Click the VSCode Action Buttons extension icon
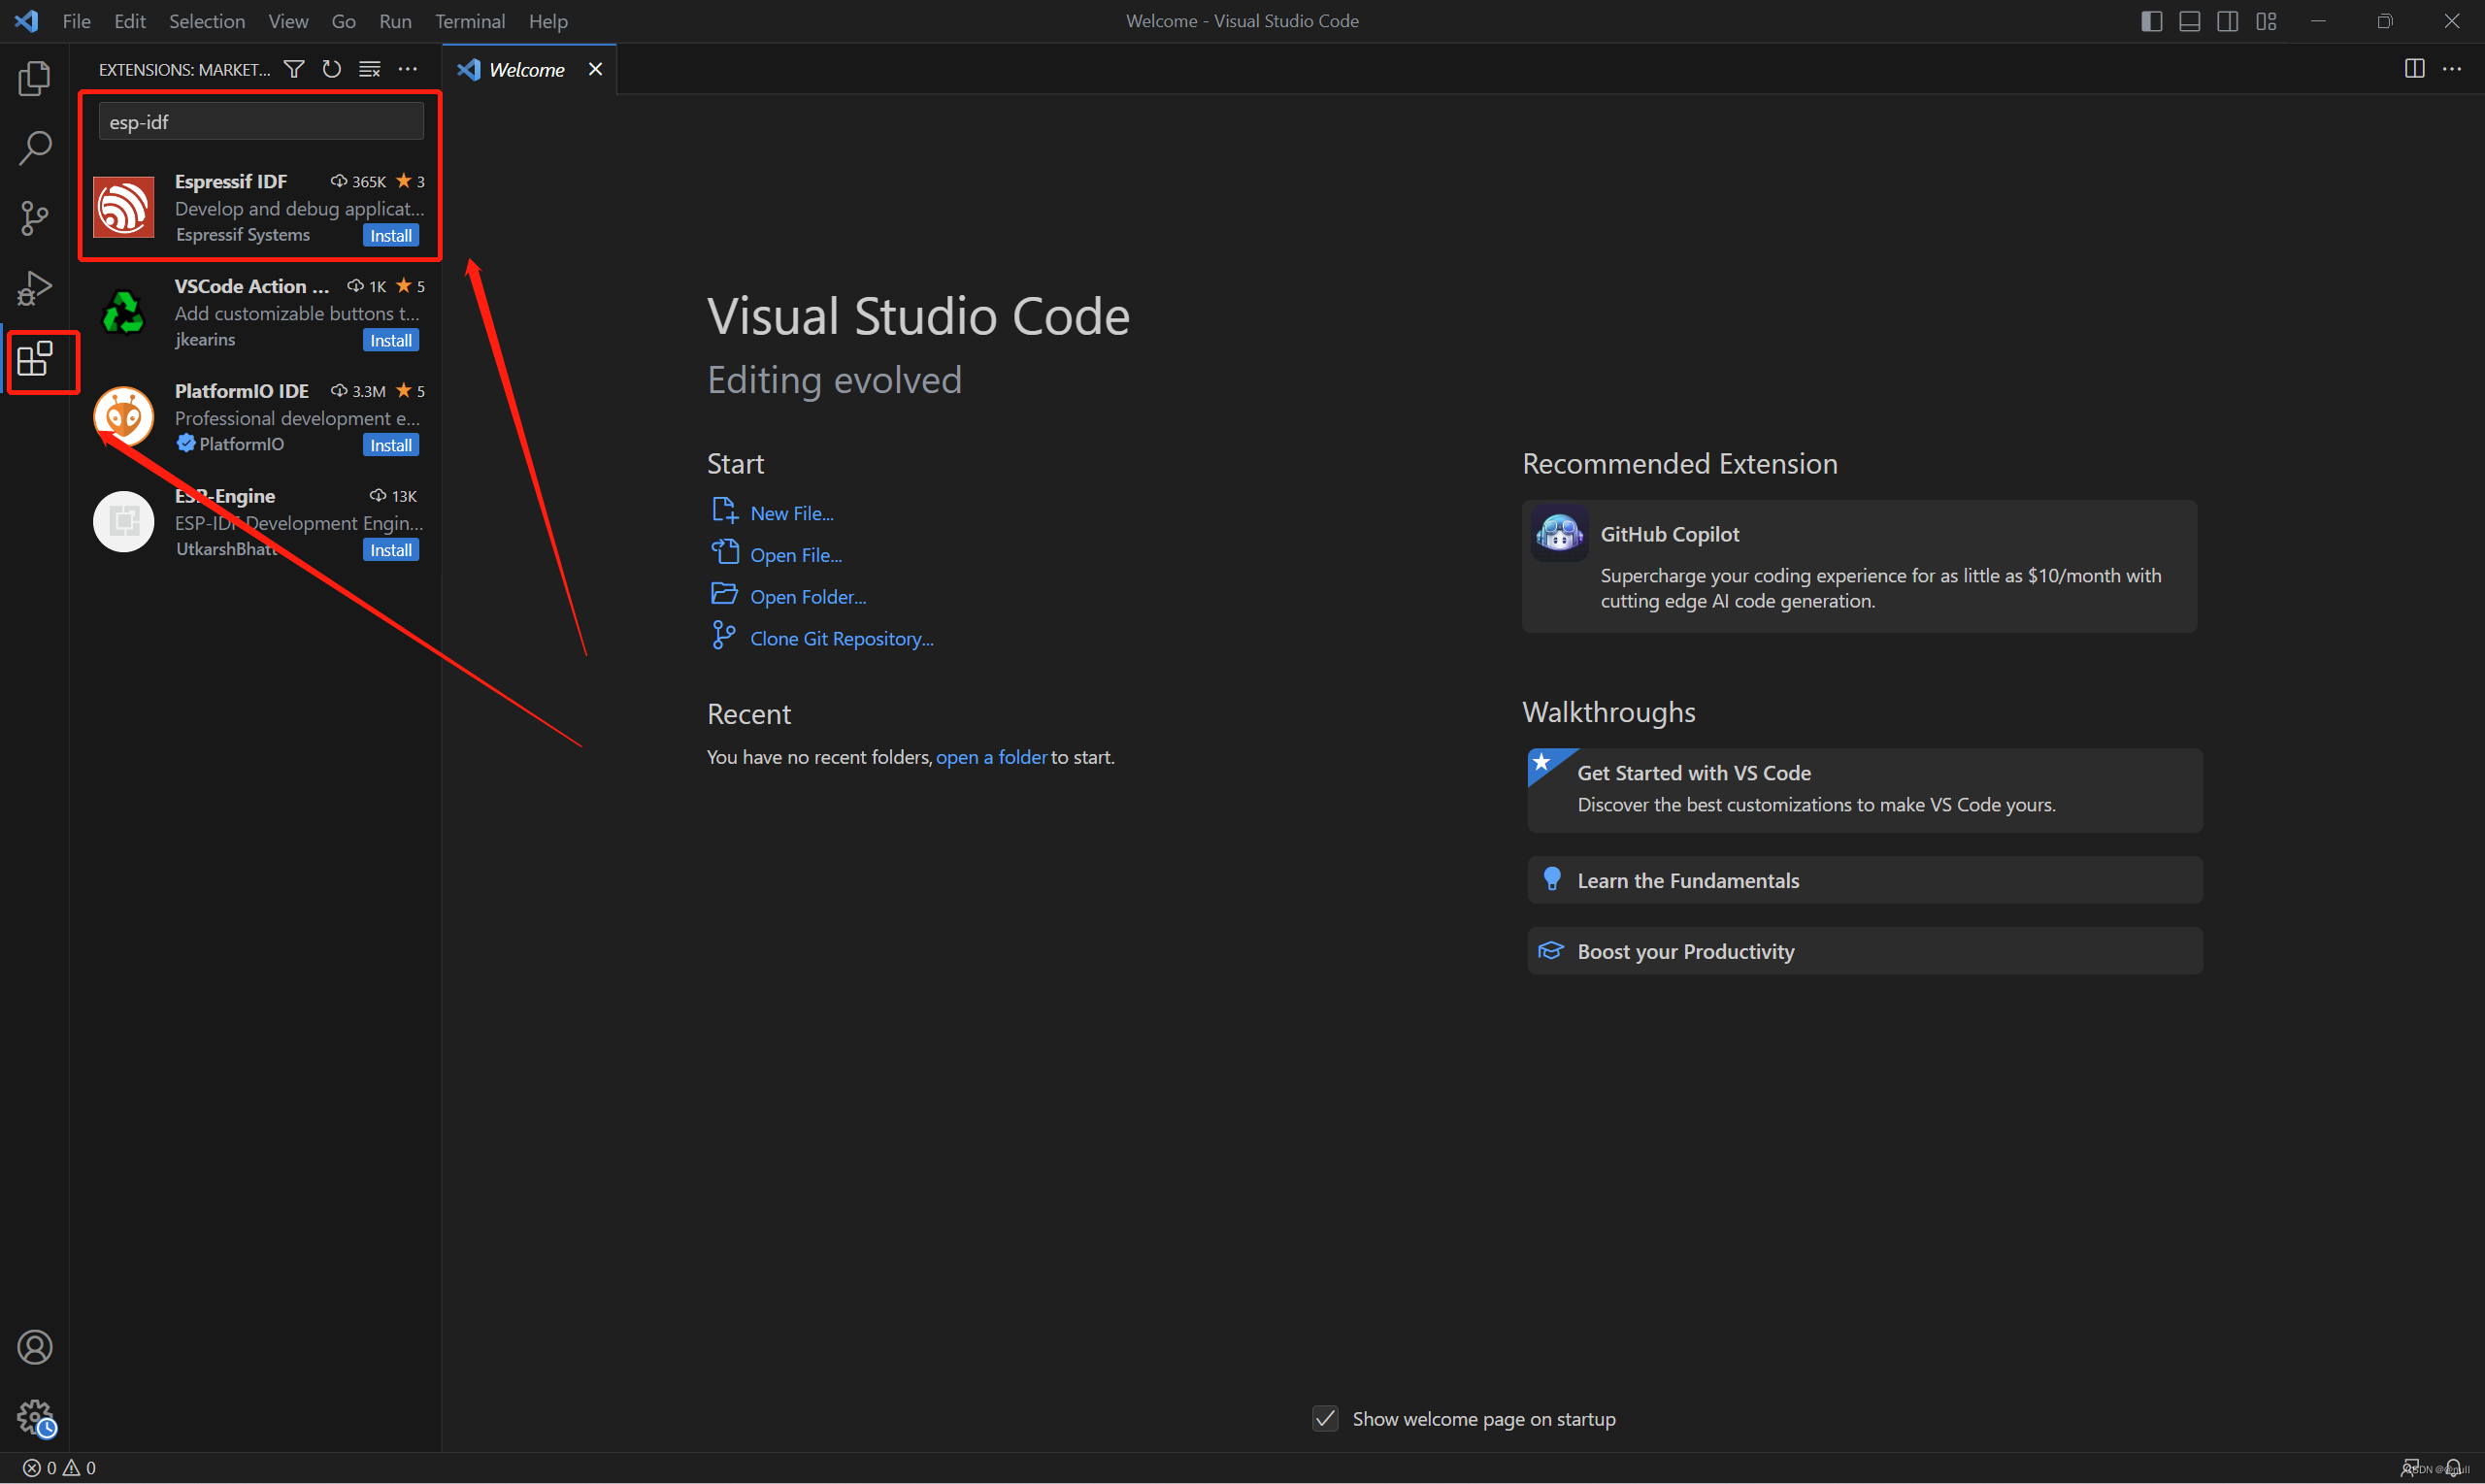Image resolution: width=2485 pixels, height=1484 pixels. (x=124, y=312)
